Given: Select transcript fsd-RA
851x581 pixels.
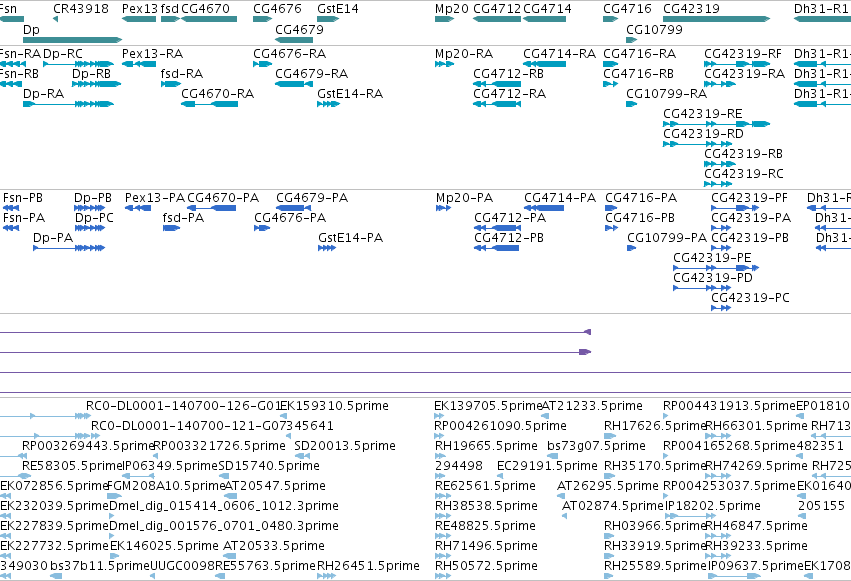Looking at the screenshot, I should (x=182, y=74).
